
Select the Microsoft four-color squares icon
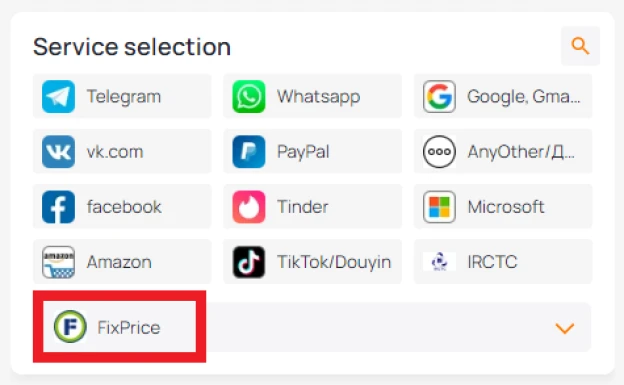[439, 207]
